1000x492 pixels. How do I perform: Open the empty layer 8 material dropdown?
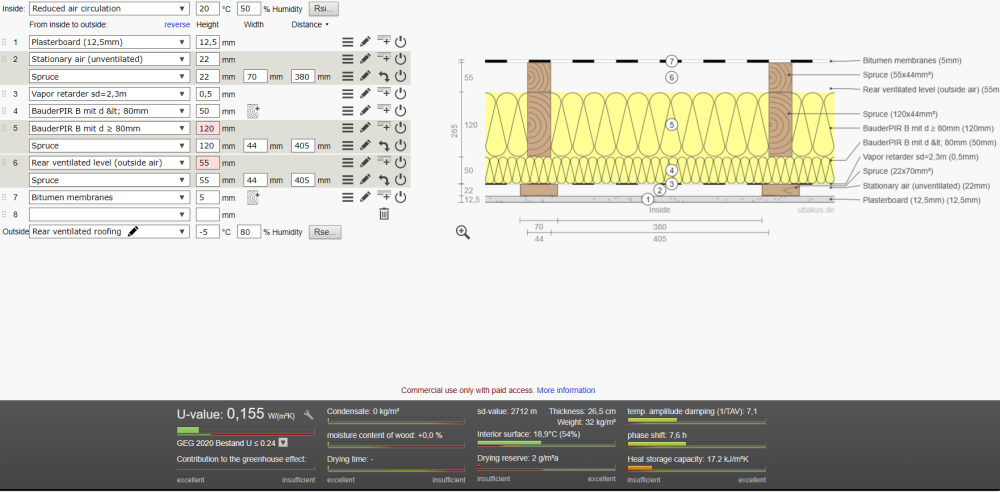[110, 214]
